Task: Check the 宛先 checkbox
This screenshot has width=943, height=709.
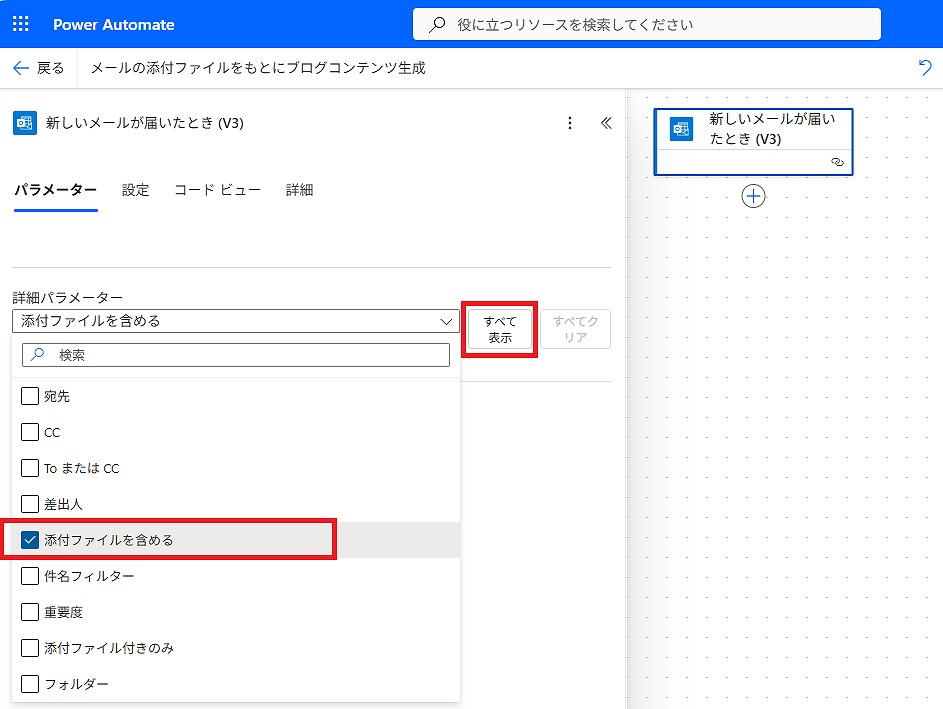Action: [x=30, y=396]
